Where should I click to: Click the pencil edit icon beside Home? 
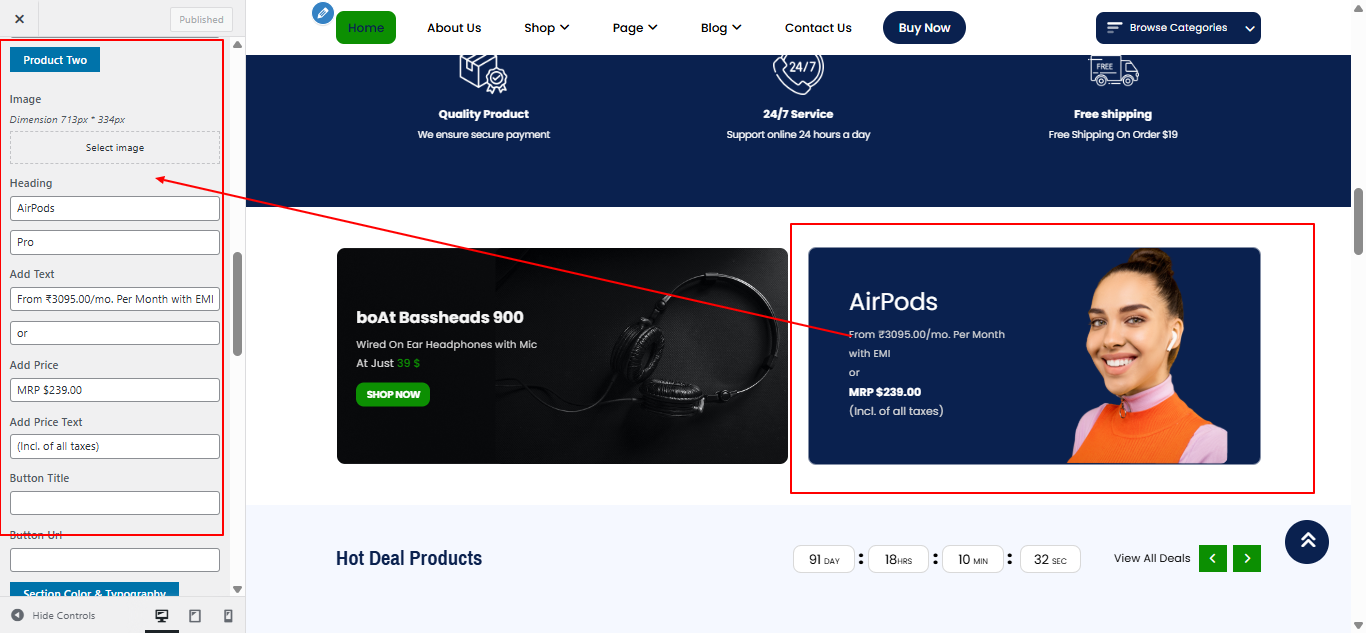(x=322, y=13)
